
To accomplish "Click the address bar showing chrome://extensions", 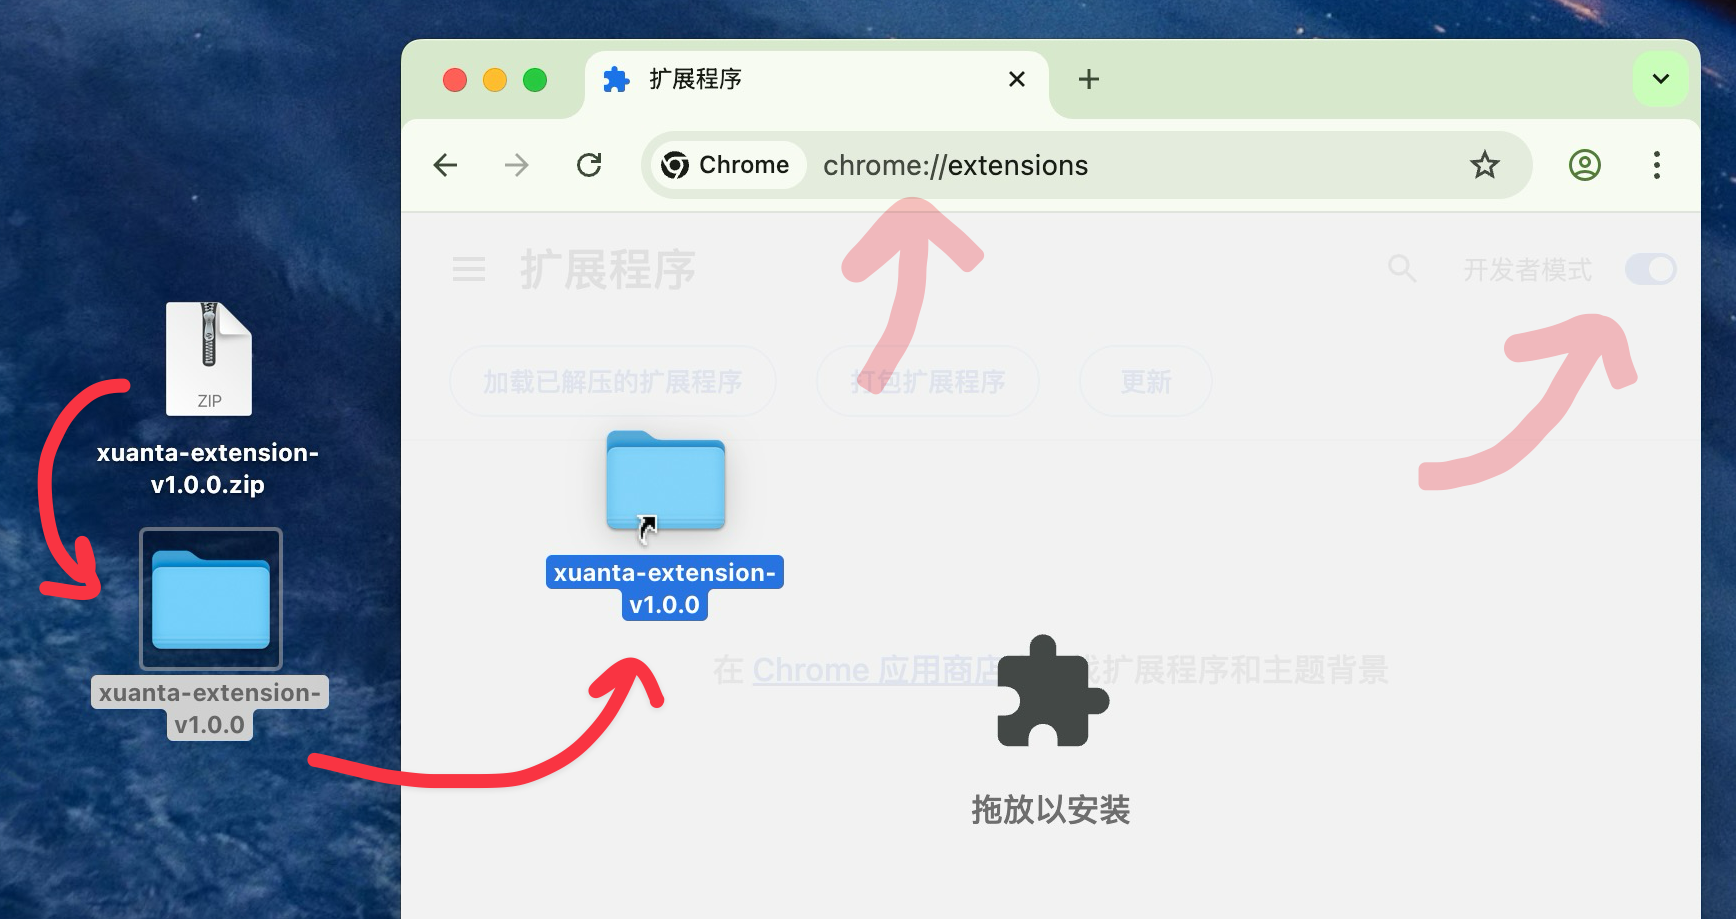I will pyautogui.click(x=1100, y=165).
